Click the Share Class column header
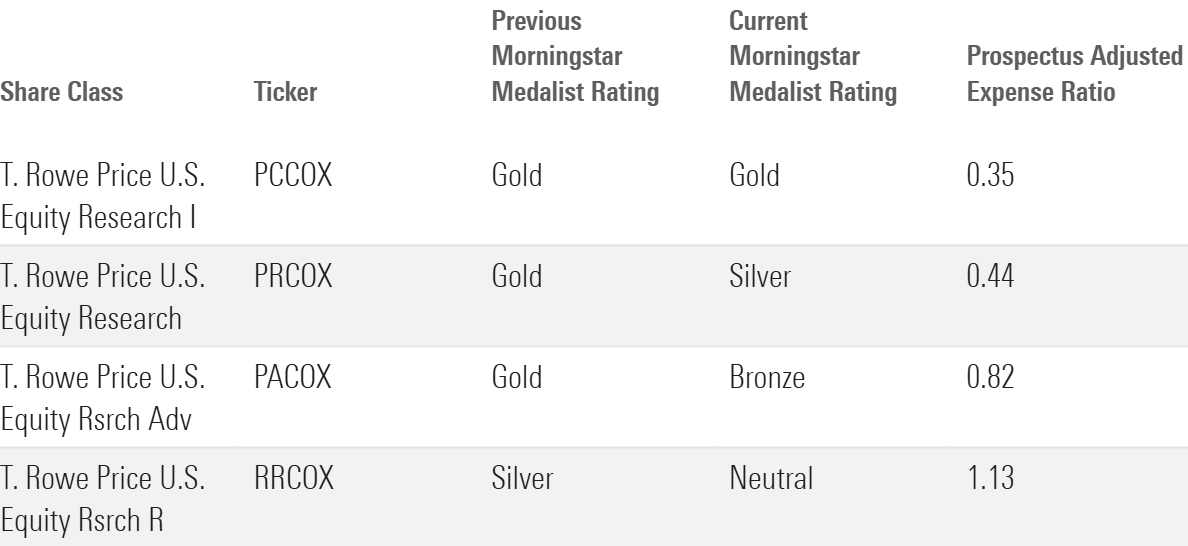This screenshot has width=1188, height=546. pyautogui.click(x=61, y=93)
